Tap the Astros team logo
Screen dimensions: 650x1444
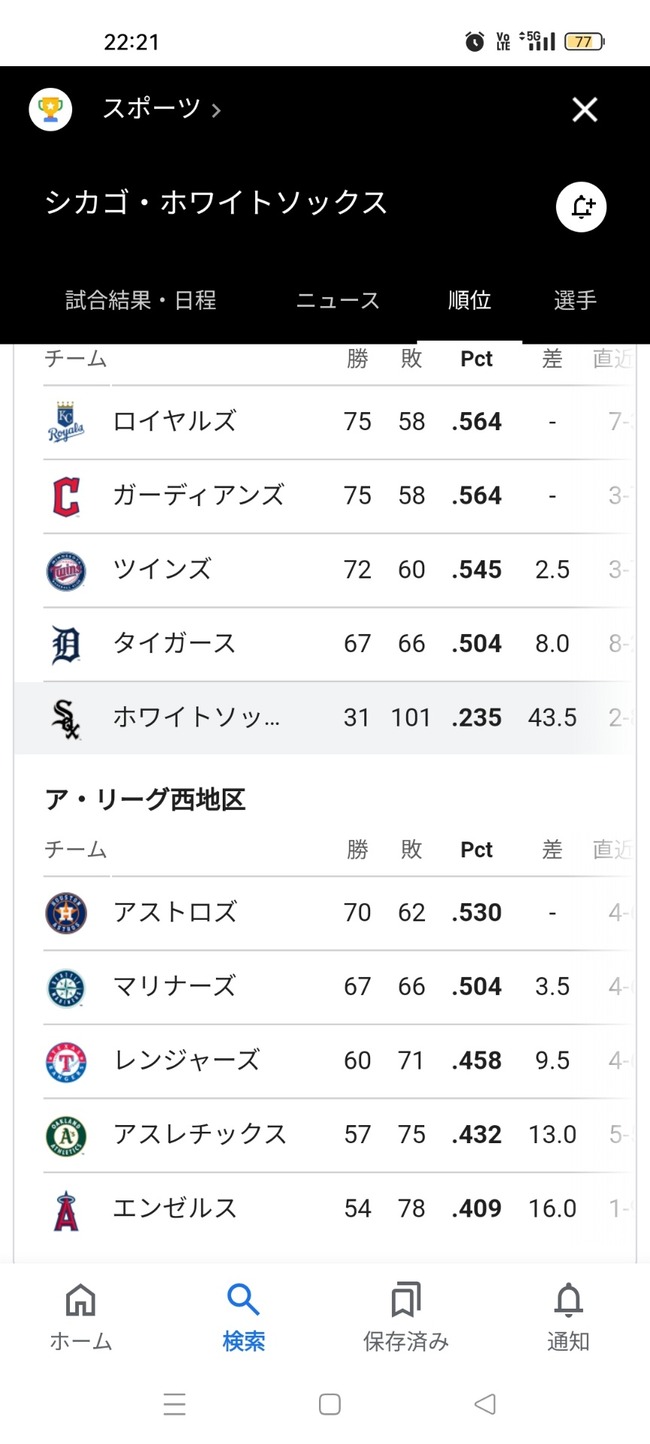[x=66, y=913]
